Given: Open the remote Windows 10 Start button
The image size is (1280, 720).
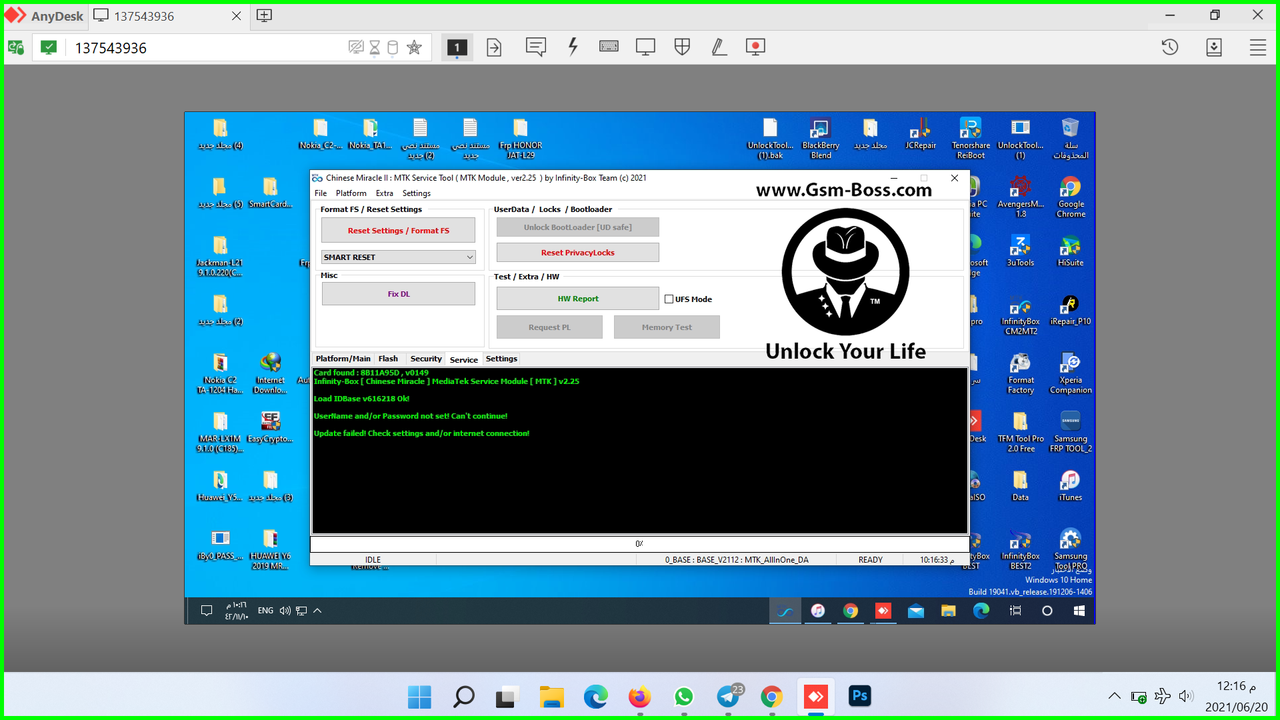Looking at the screenshot, I should point(1080,610).
